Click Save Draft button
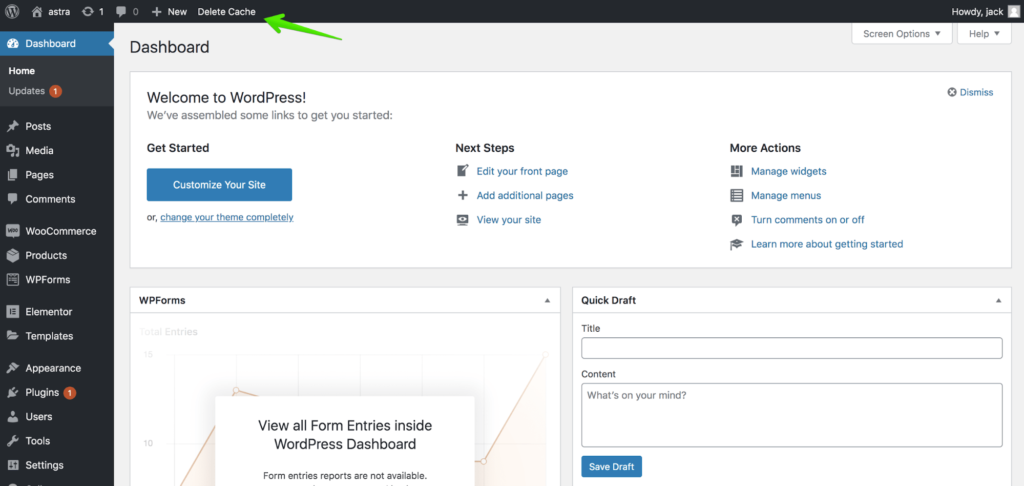Viewport: 1024px width, 486px height. 612,466
